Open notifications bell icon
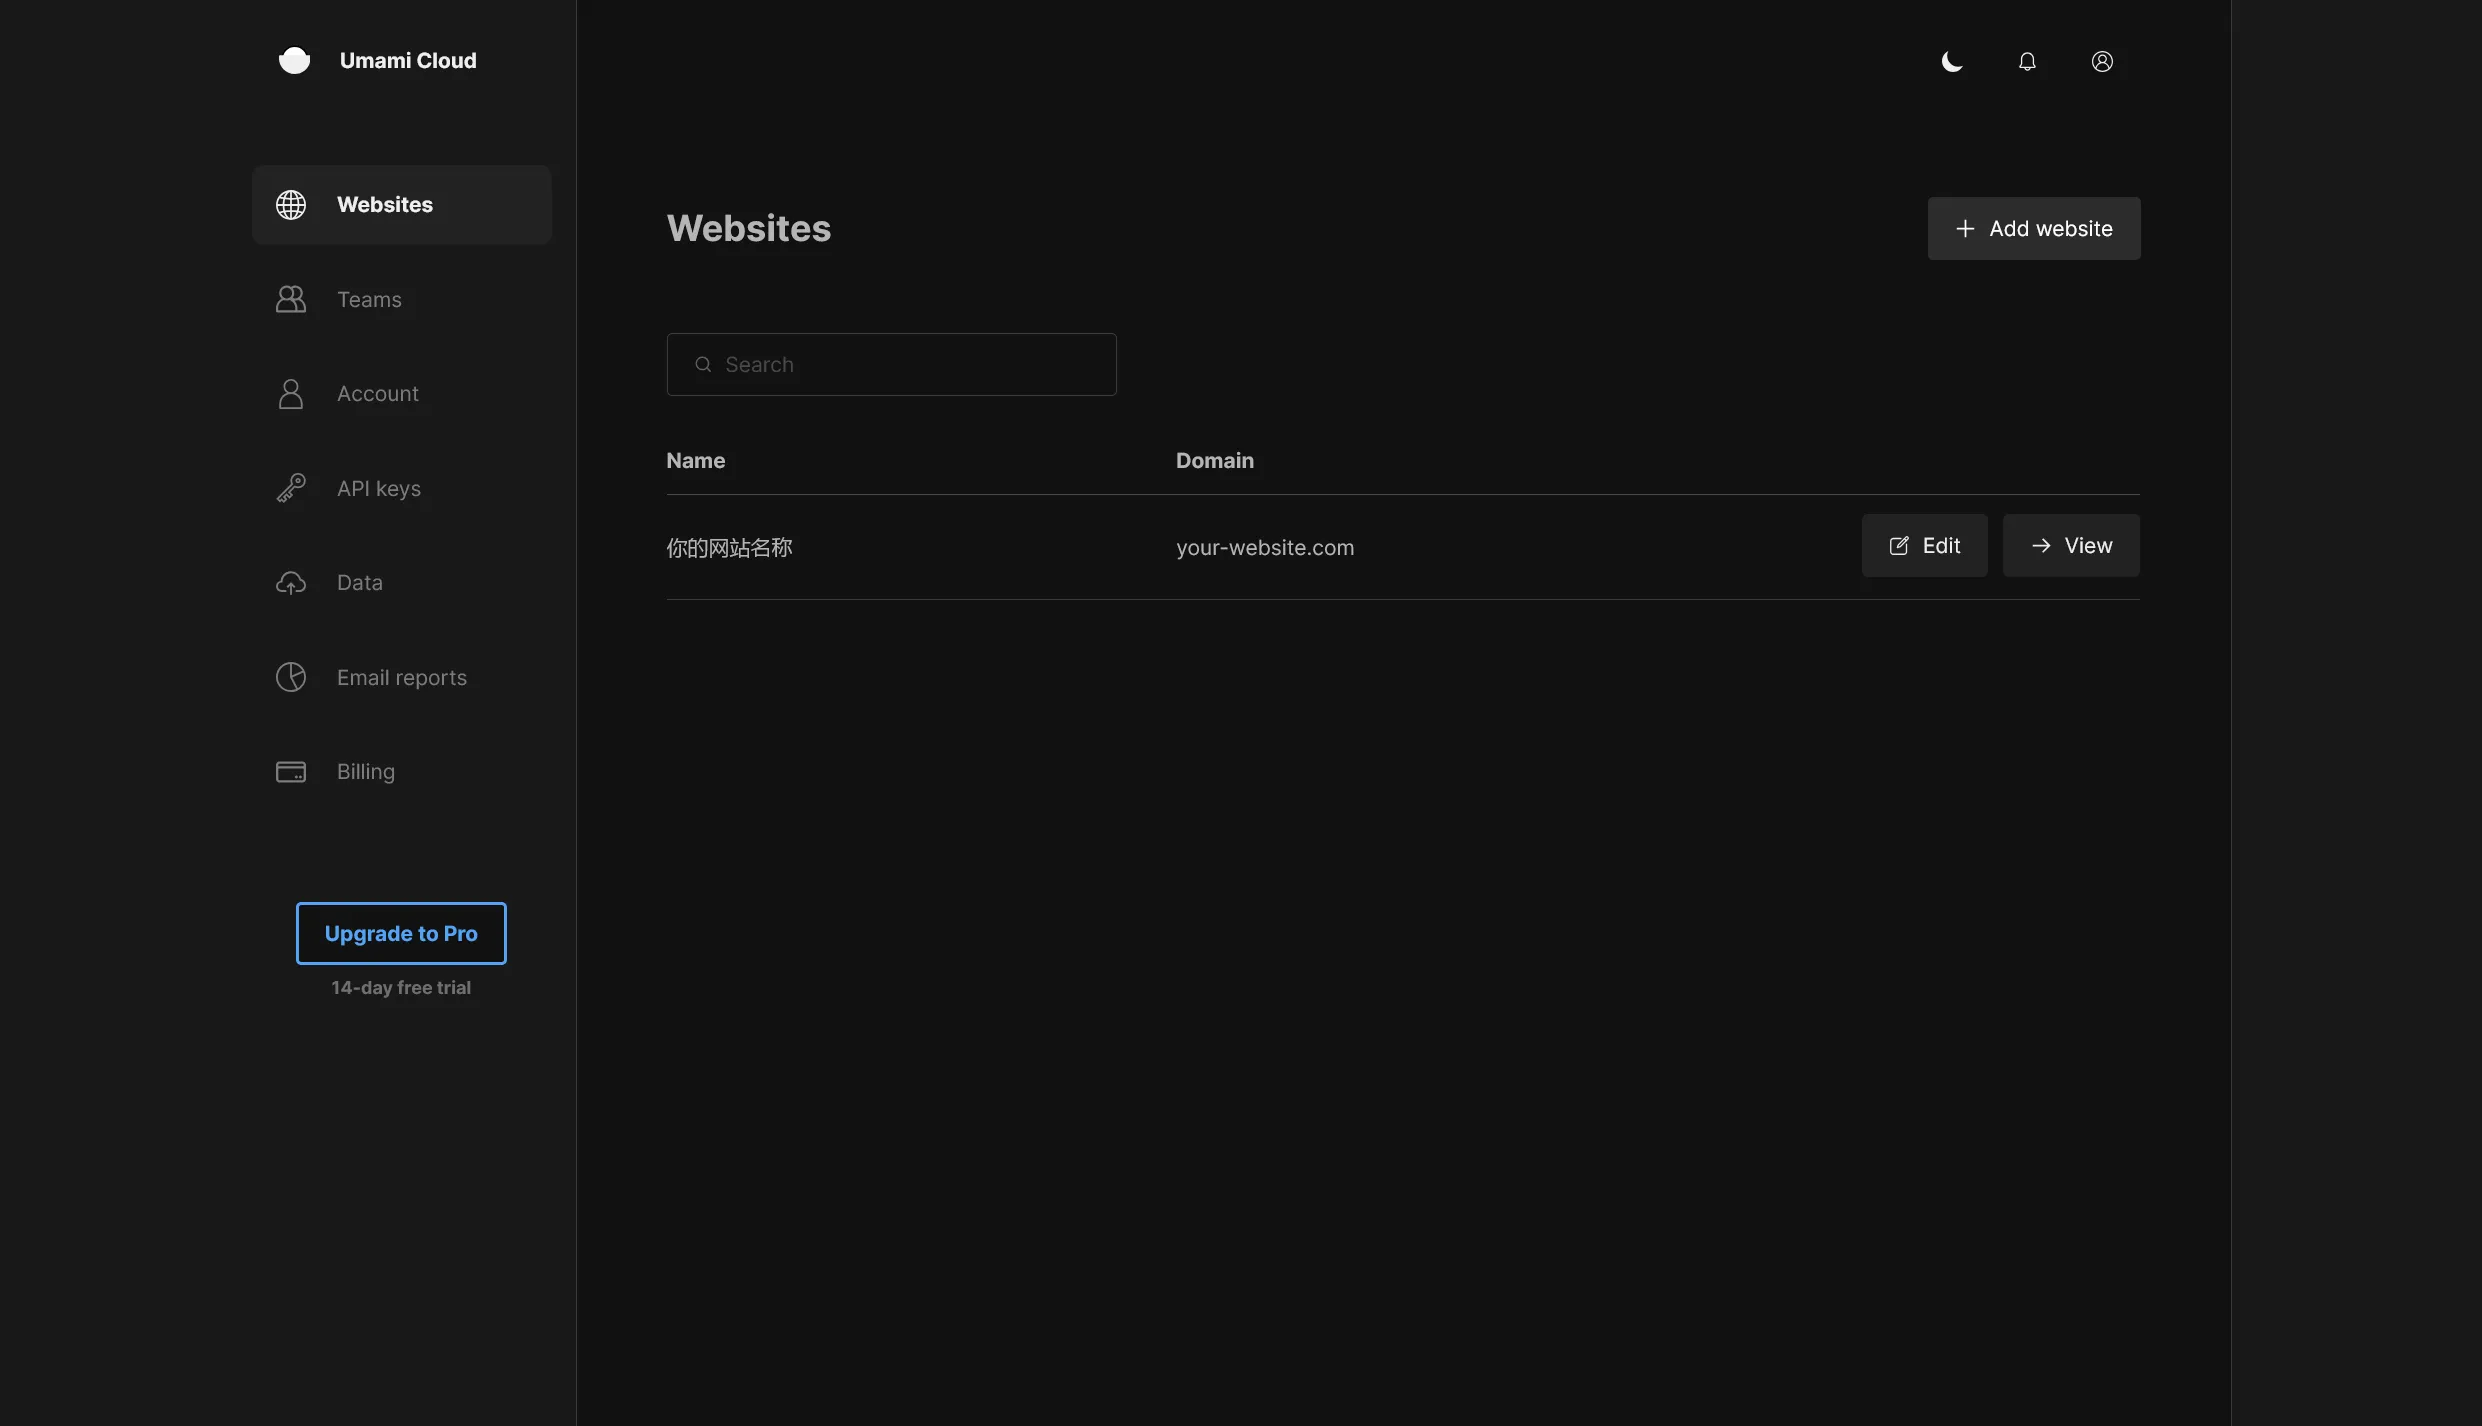 (2027, 62)
